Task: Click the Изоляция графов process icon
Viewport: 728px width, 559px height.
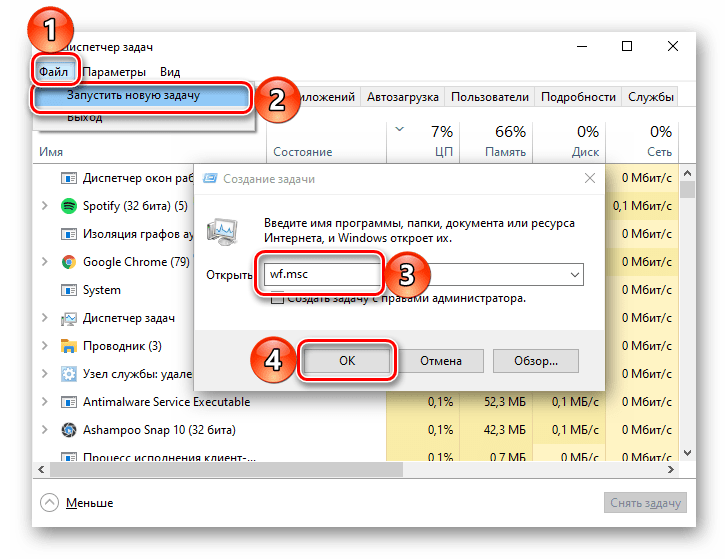Action: (69, 234)
